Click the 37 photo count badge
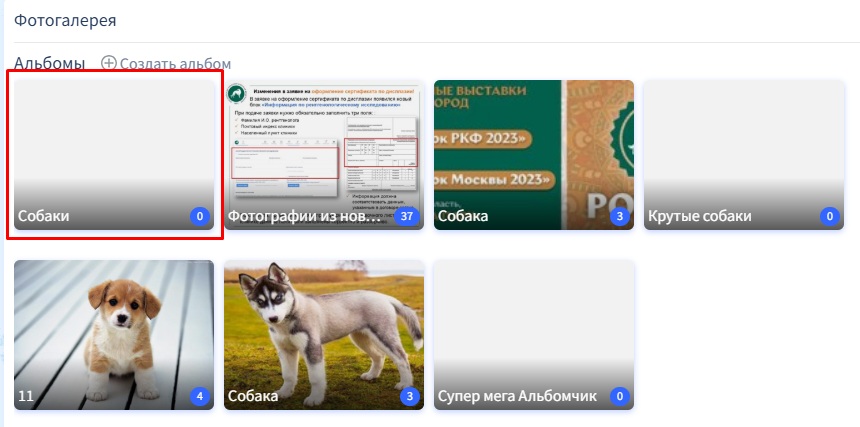Screen dimensions: 860x427 pyautogui.click(x=406, y=217)
